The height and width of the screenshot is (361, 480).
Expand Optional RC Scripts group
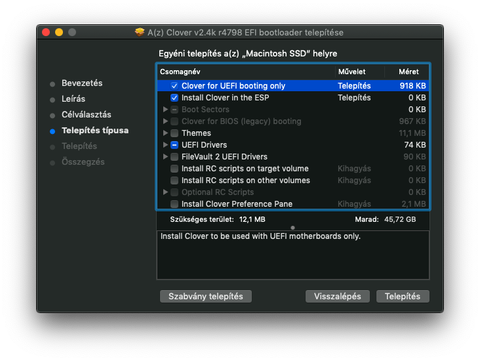pyautogui.click(x=165, y=192)
